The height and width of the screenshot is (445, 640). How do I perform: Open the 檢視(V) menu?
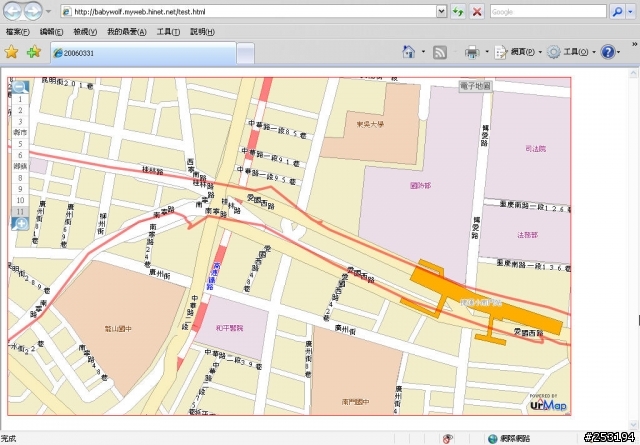[85, 31]
